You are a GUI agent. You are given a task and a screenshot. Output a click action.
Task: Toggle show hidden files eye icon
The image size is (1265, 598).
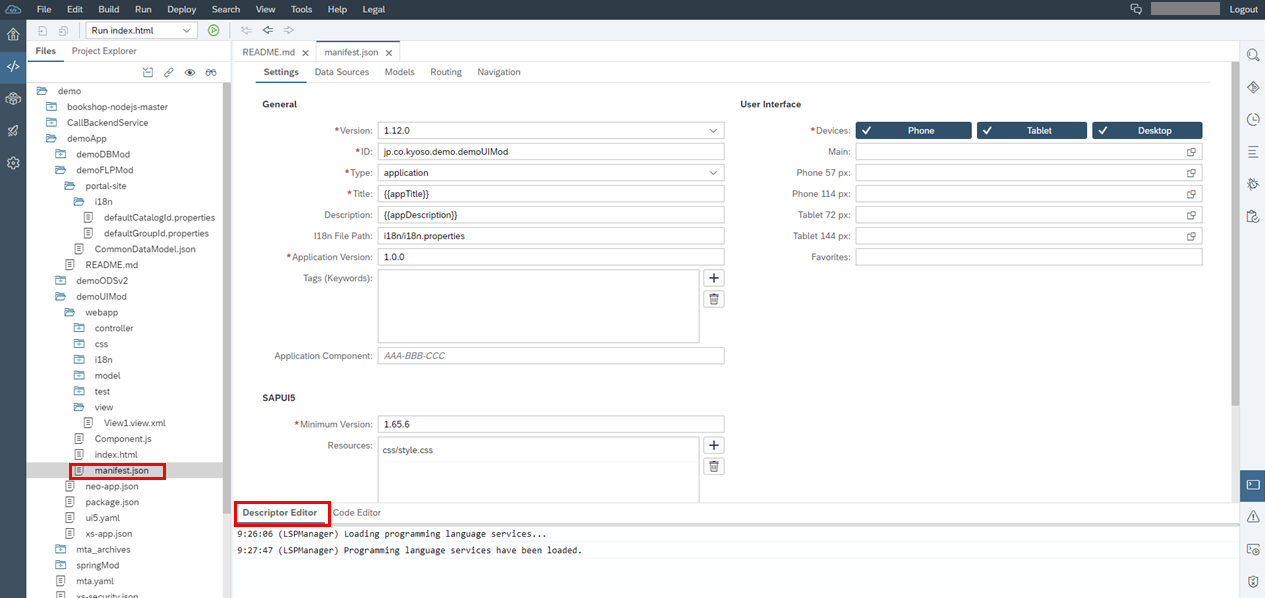(189, 73)
